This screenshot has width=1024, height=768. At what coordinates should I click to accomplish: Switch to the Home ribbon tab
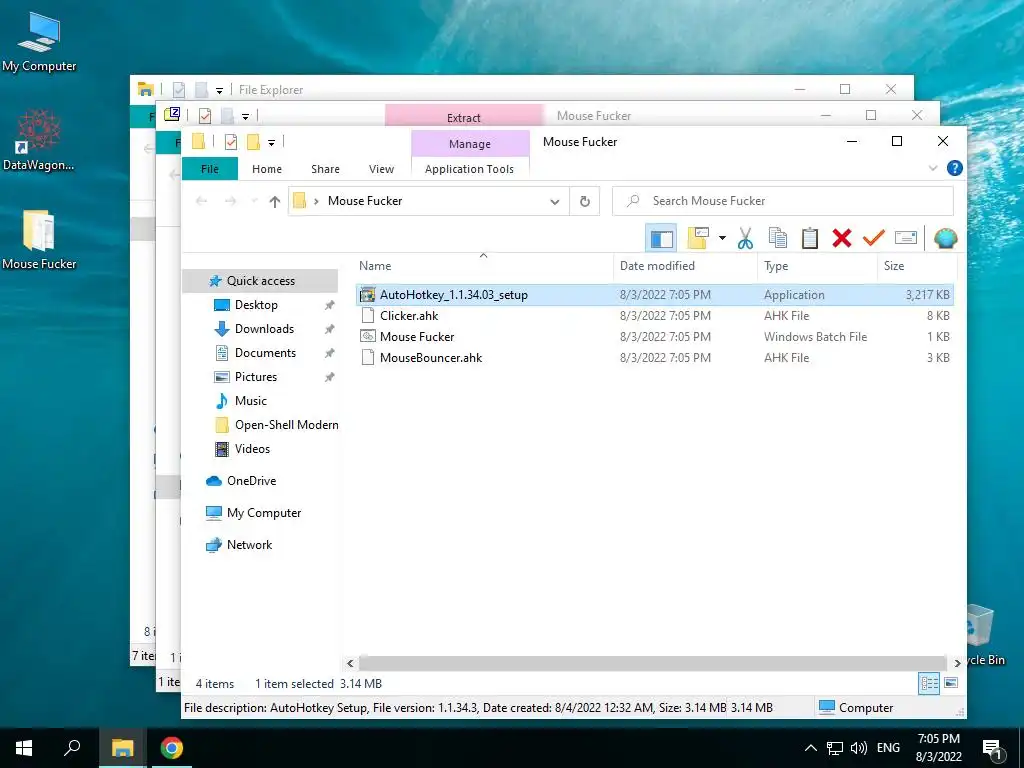pyautogui.click(x=267, y=169)
